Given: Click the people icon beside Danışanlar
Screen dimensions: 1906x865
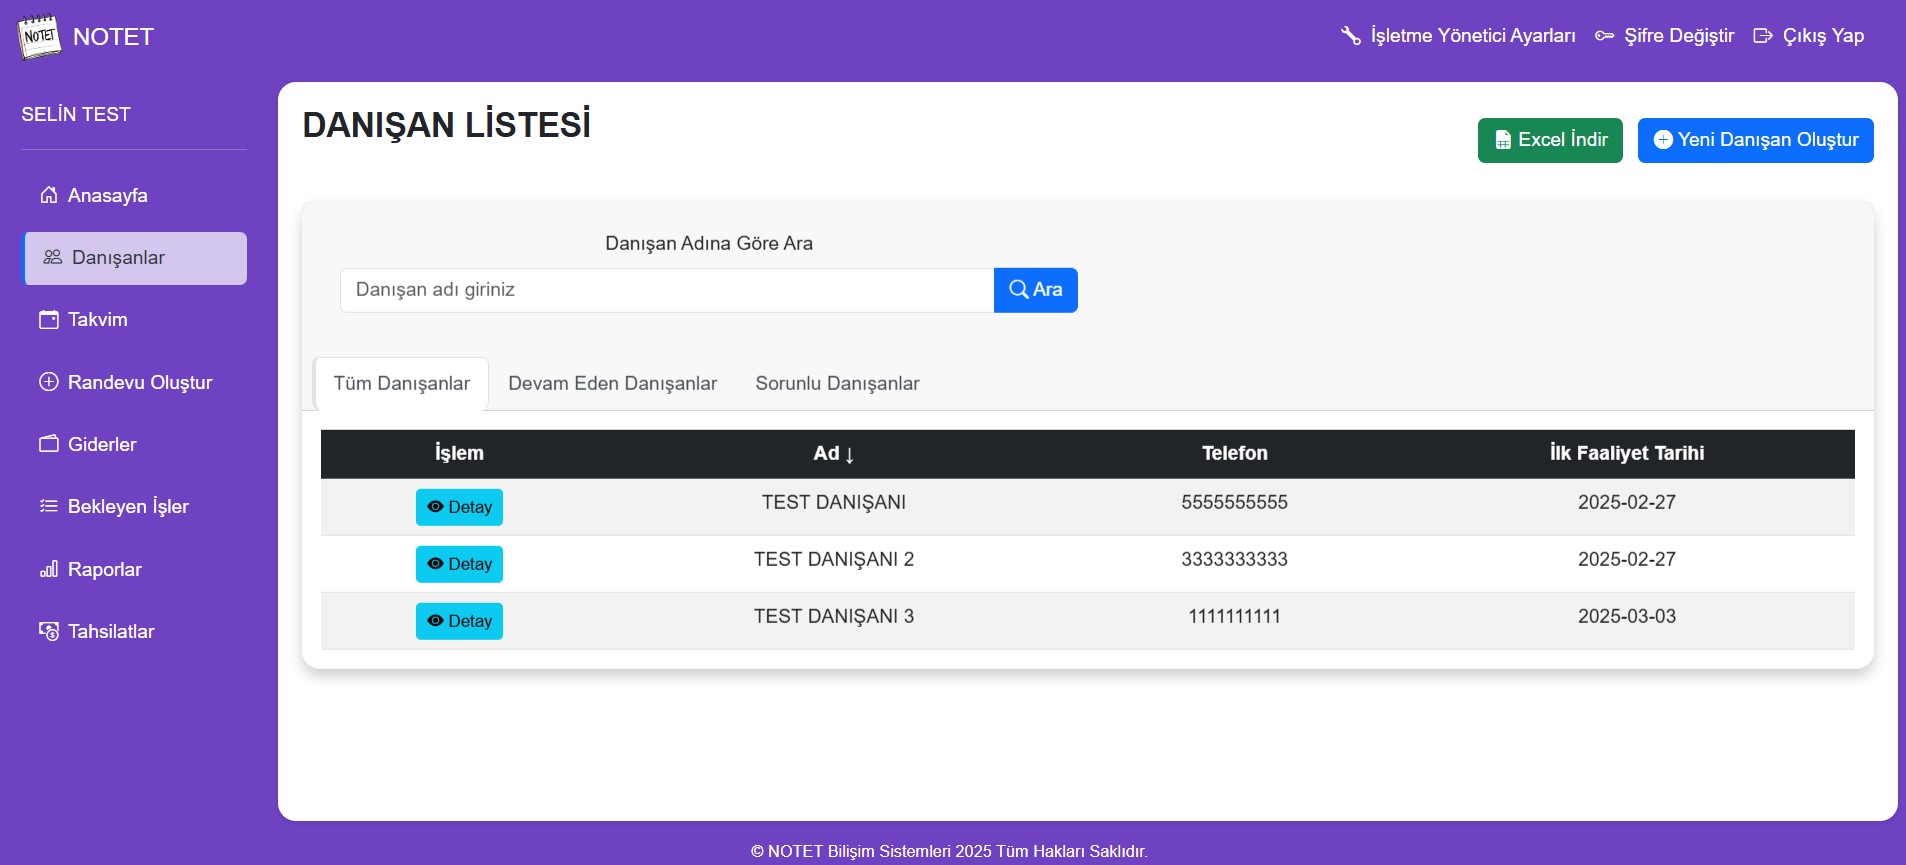Looking at the screenshot, I should click(x=53, y=257).
